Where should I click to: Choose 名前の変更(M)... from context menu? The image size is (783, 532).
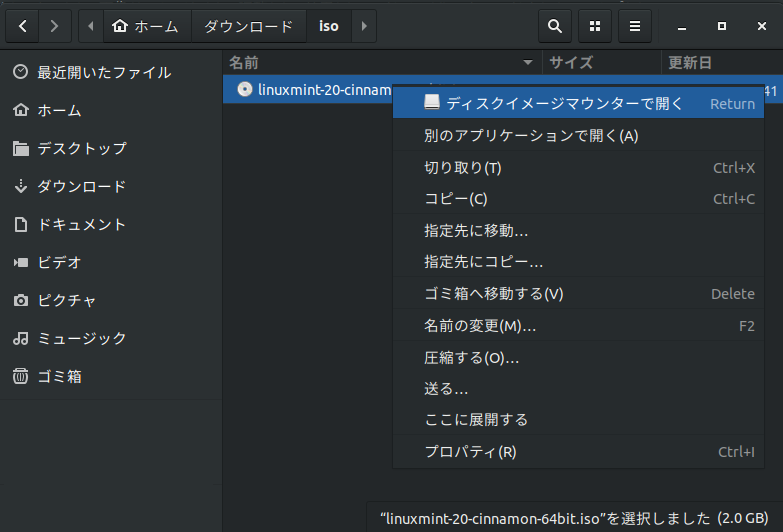578,326
